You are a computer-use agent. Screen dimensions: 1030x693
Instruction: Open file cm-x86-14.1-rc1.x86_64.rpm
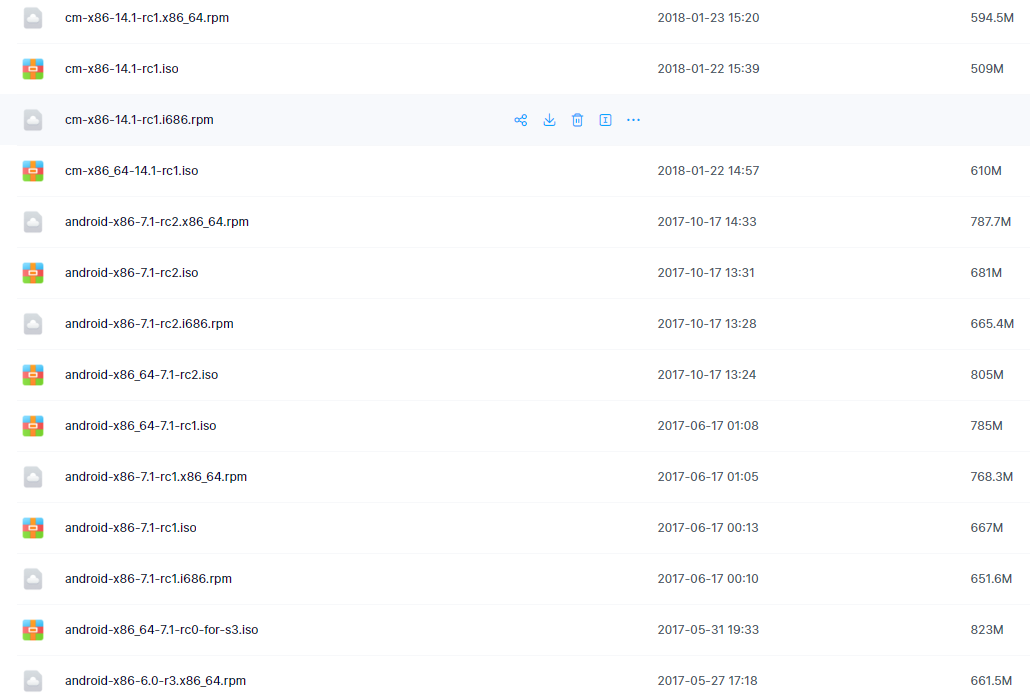147,18
